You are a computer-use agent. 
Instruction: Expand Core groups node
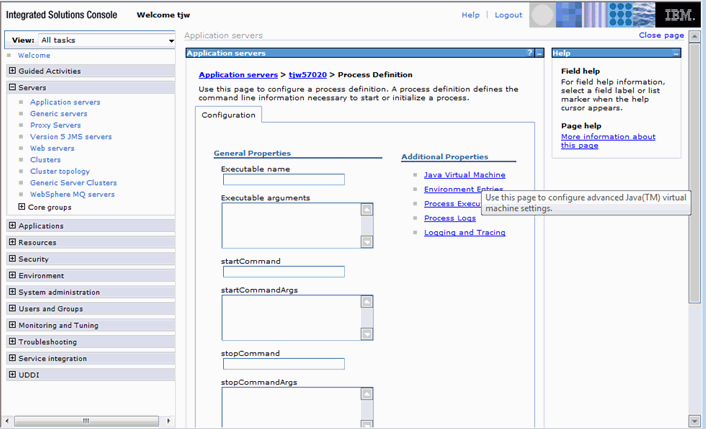click(21, 207)
